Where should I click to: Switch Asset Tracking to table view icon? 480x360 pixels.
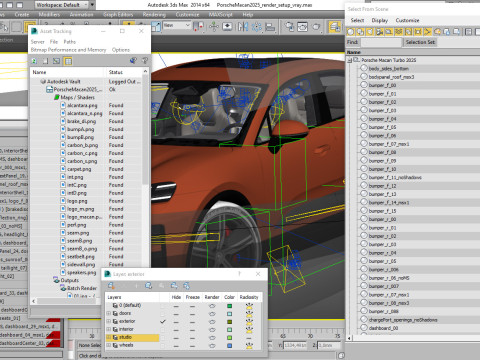[68, 61]
